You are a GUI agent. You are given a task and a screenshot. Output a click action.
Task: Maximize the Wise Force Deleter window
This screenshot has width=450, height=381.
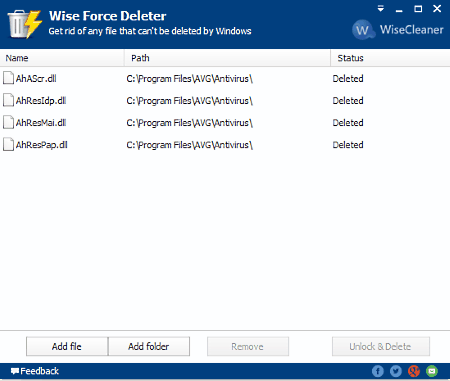(x=418, y=9)
